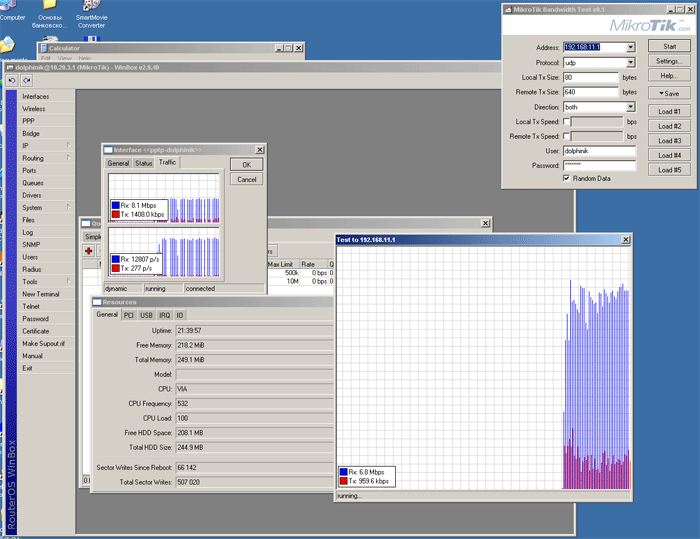Click OK in the Interface window
The width and height of the screenshot is (700, 539).
(x=246, y=165)
